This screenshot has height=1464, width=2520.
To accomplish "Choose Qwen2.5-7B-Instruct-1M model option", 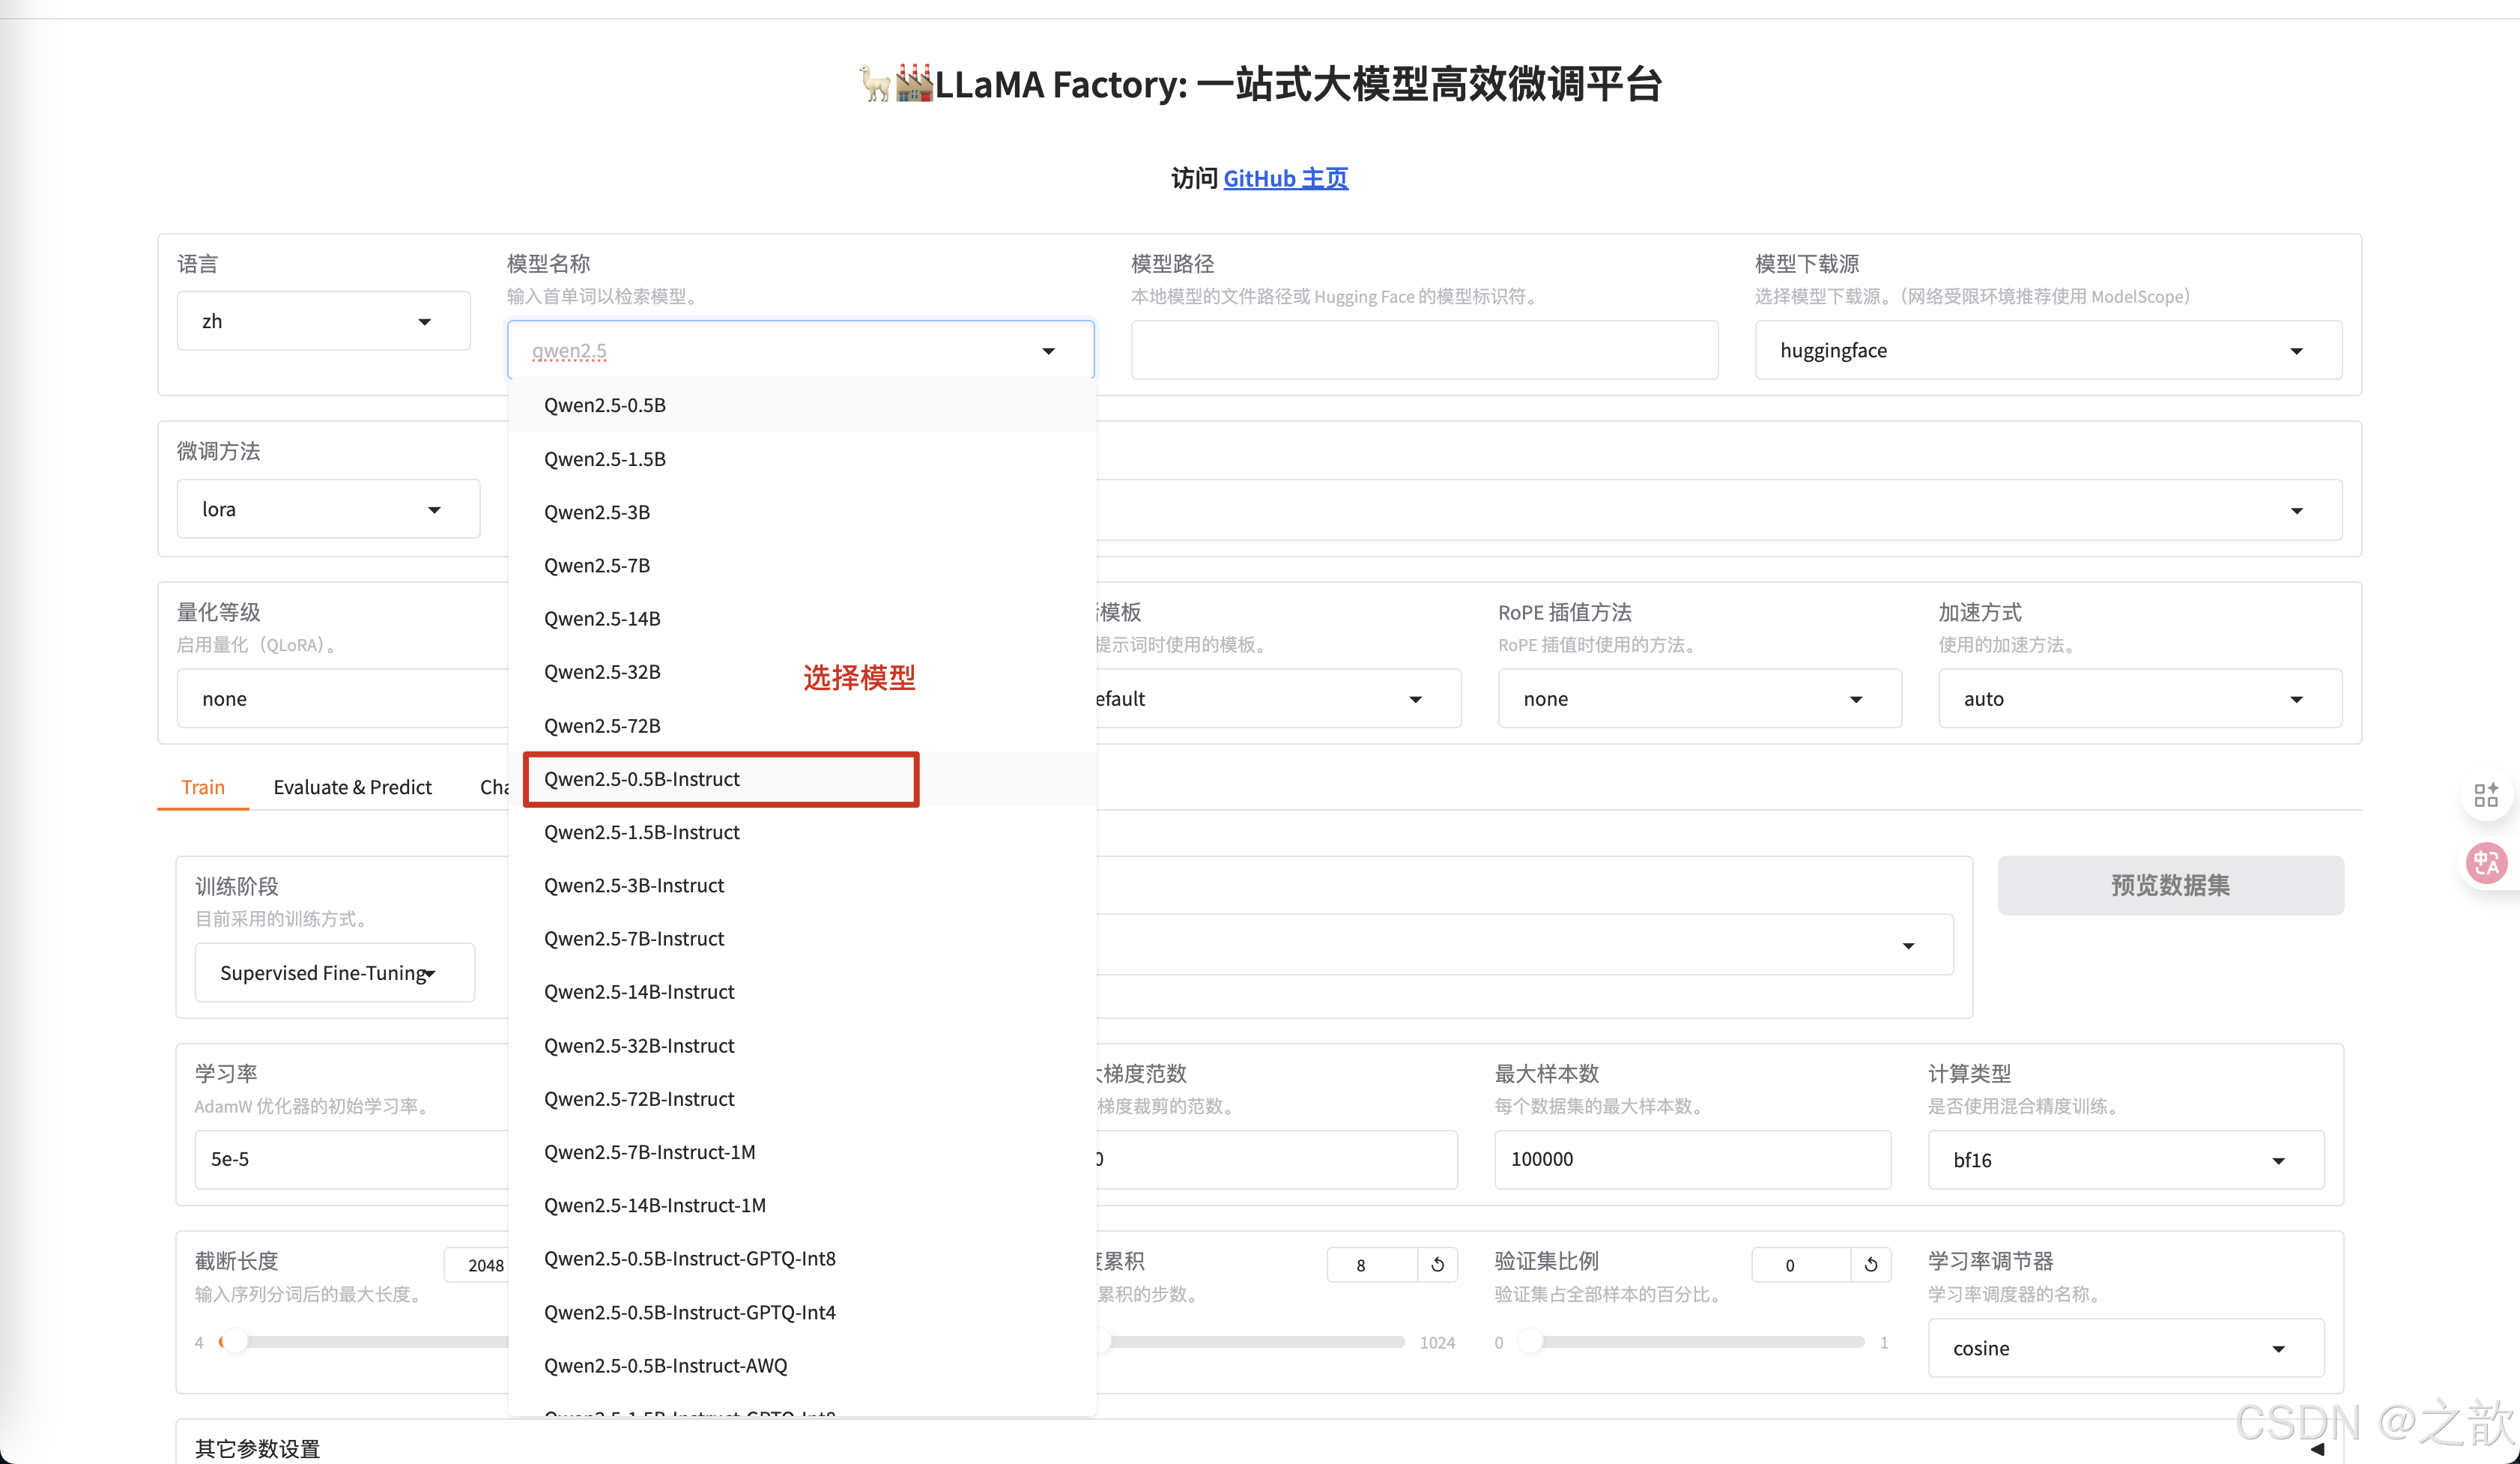I will coord(802,1152).
